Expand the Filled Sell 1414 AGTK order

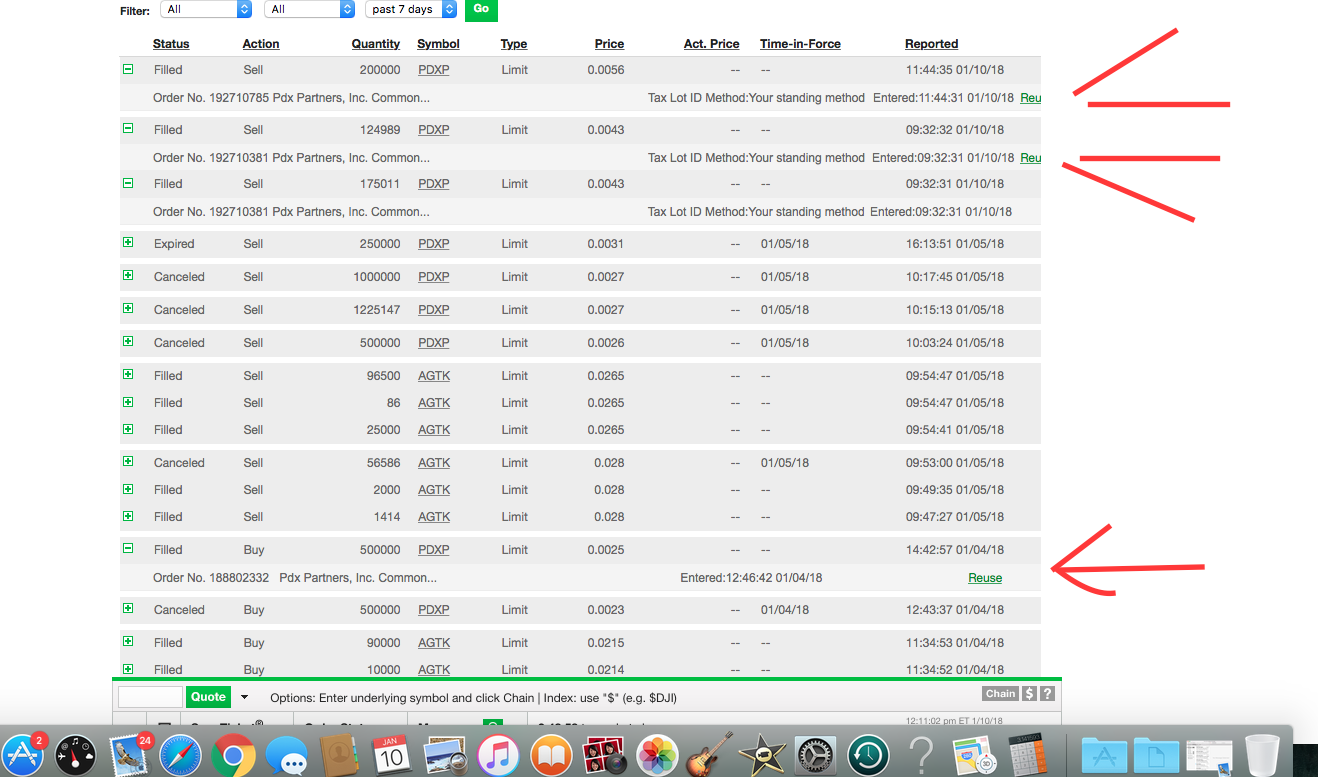(x=128, y=516)
